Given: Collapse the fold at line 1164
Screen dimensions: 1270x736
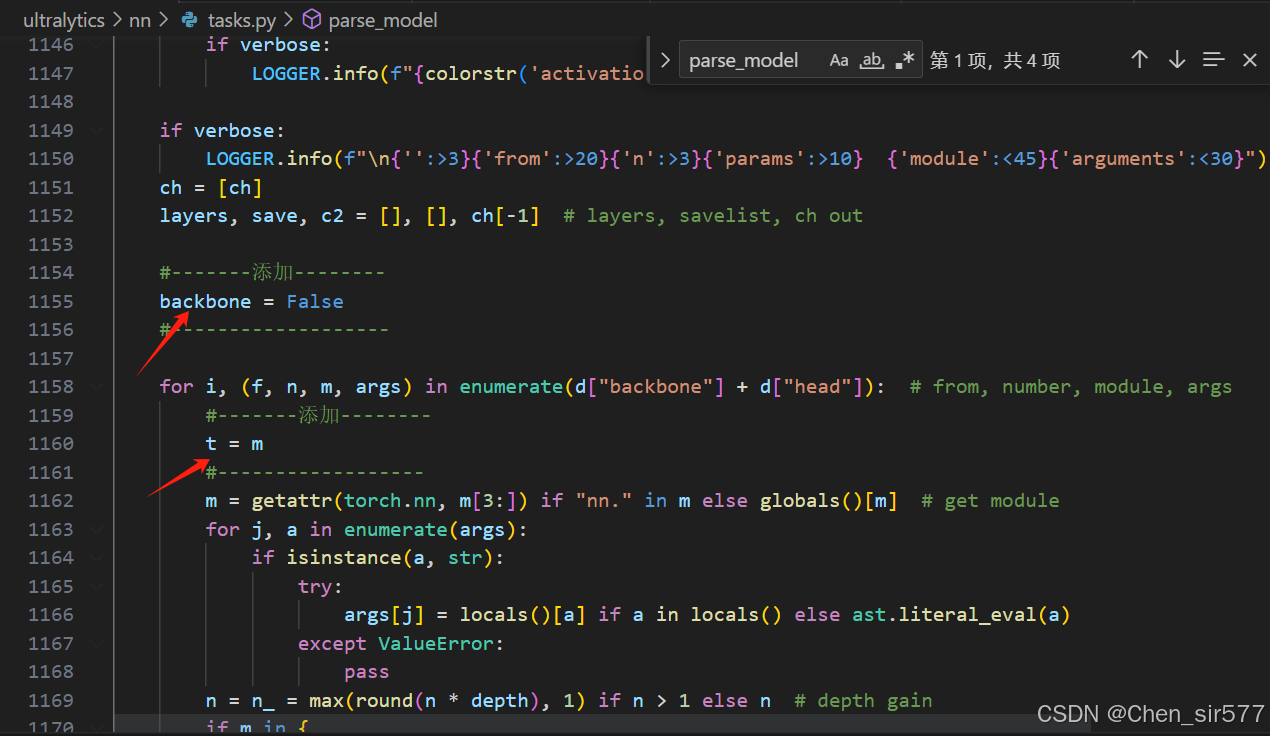Looking at the screenshot, I should pos(96,557).
